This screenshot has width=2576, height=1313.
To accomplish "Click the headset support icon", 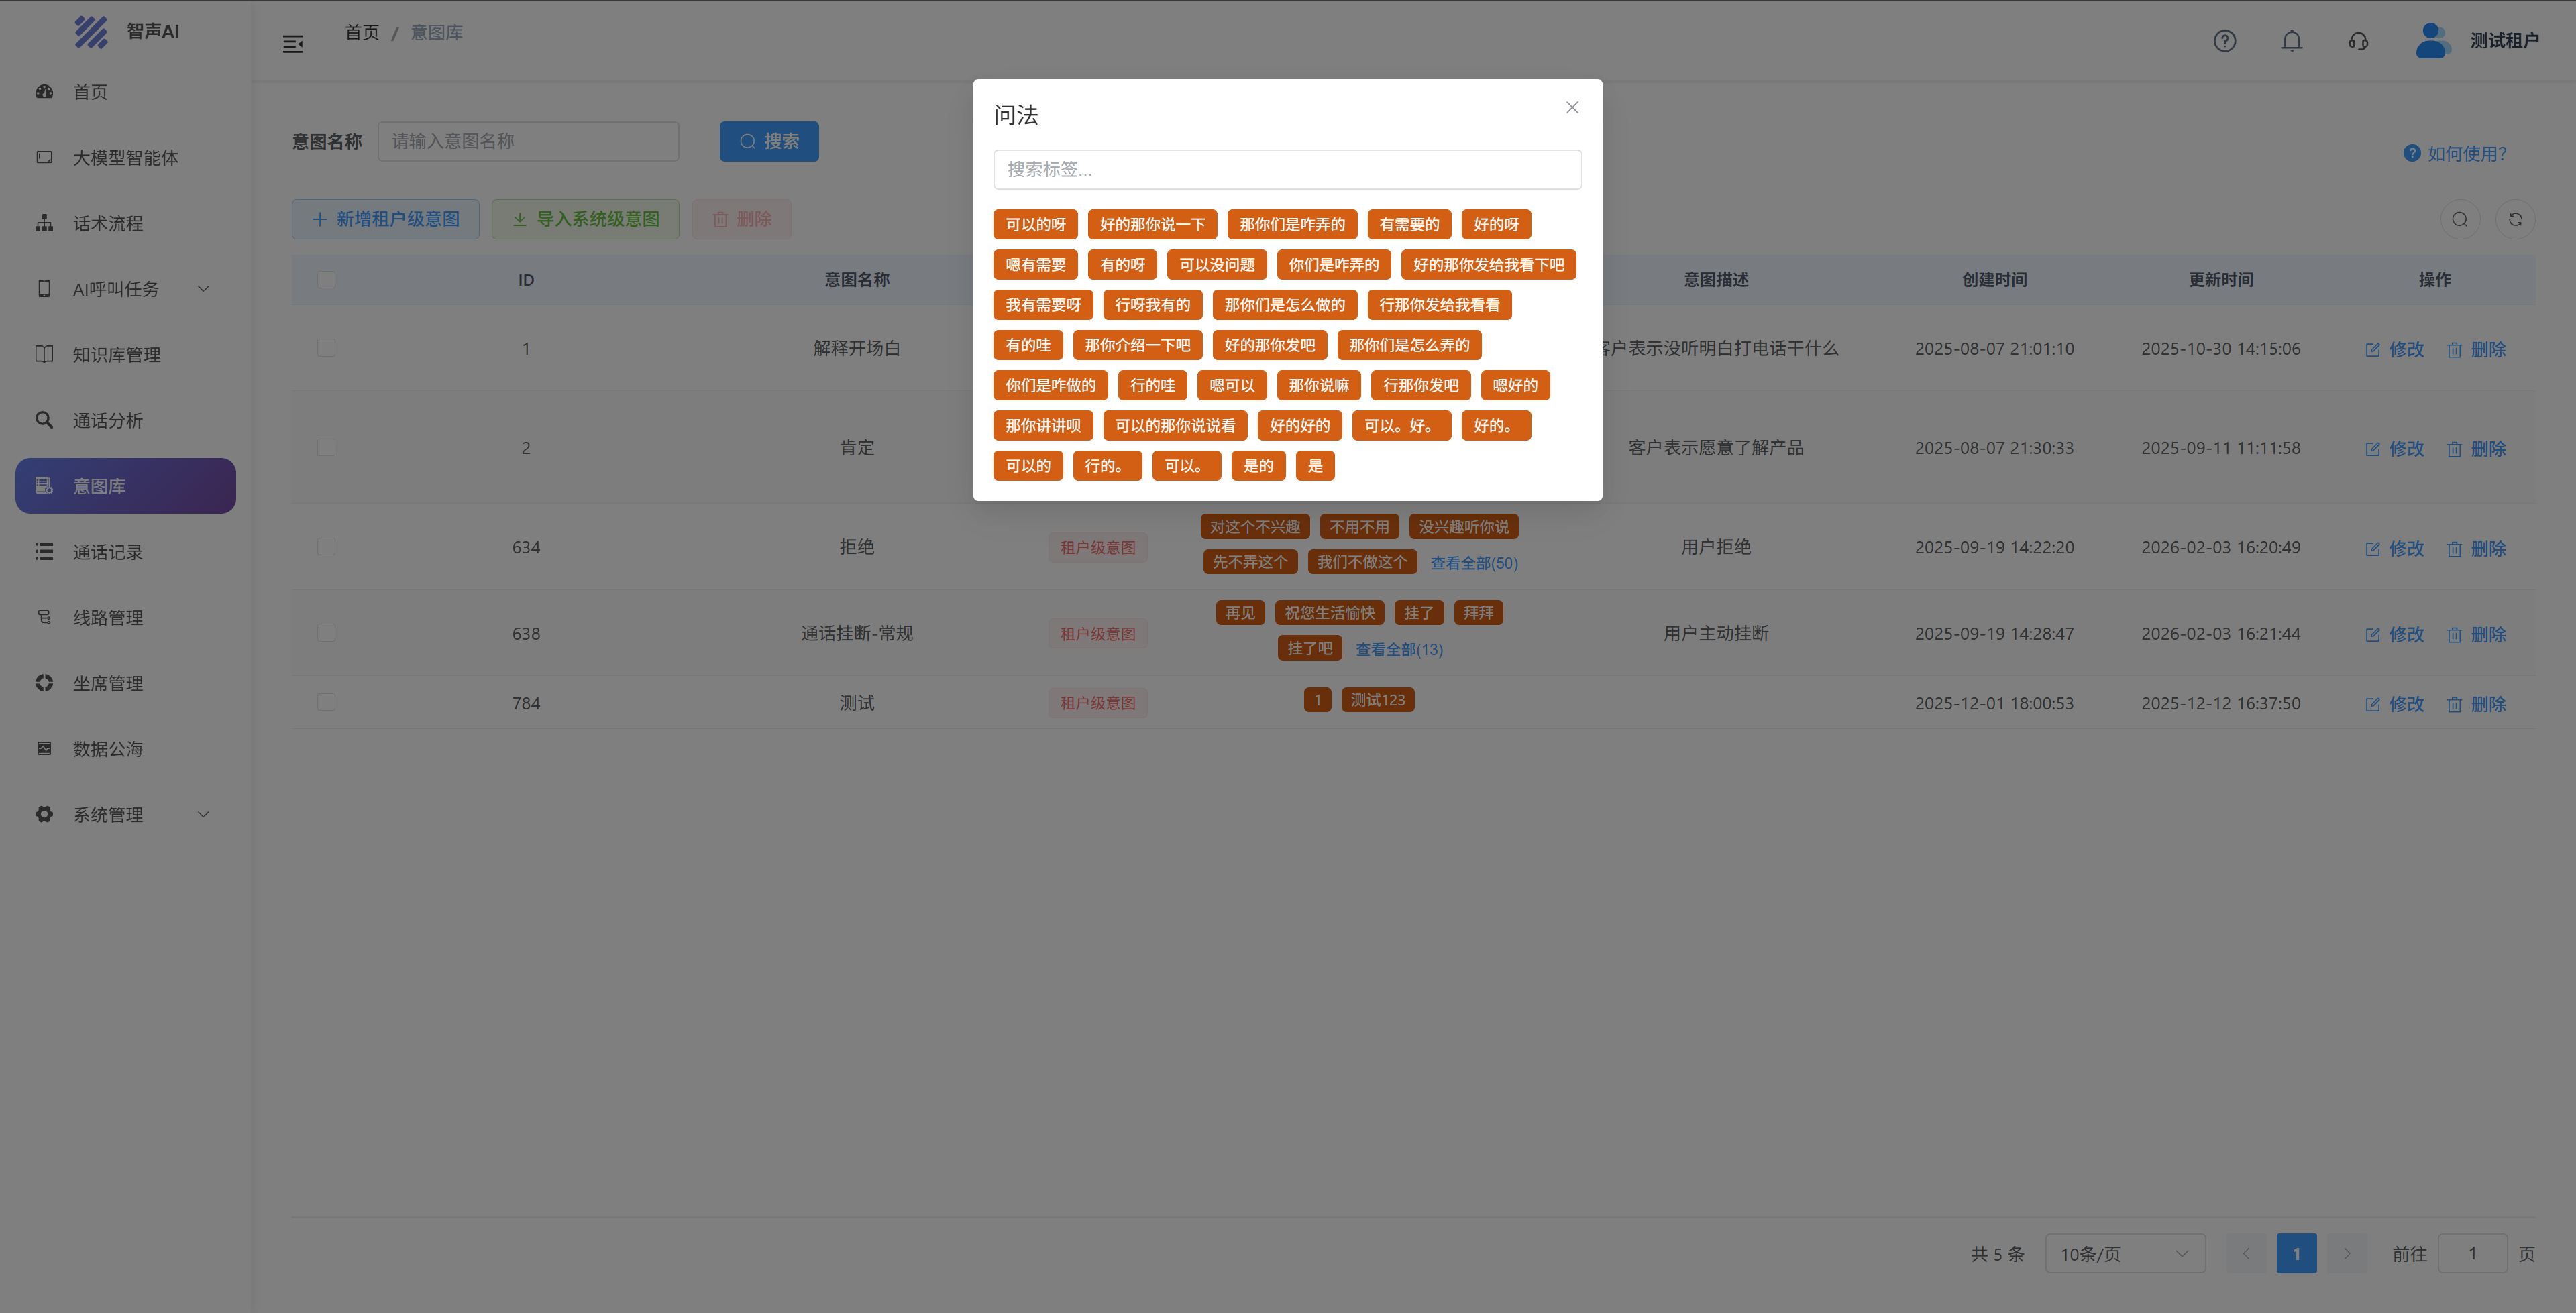I will pos(2358,41).
